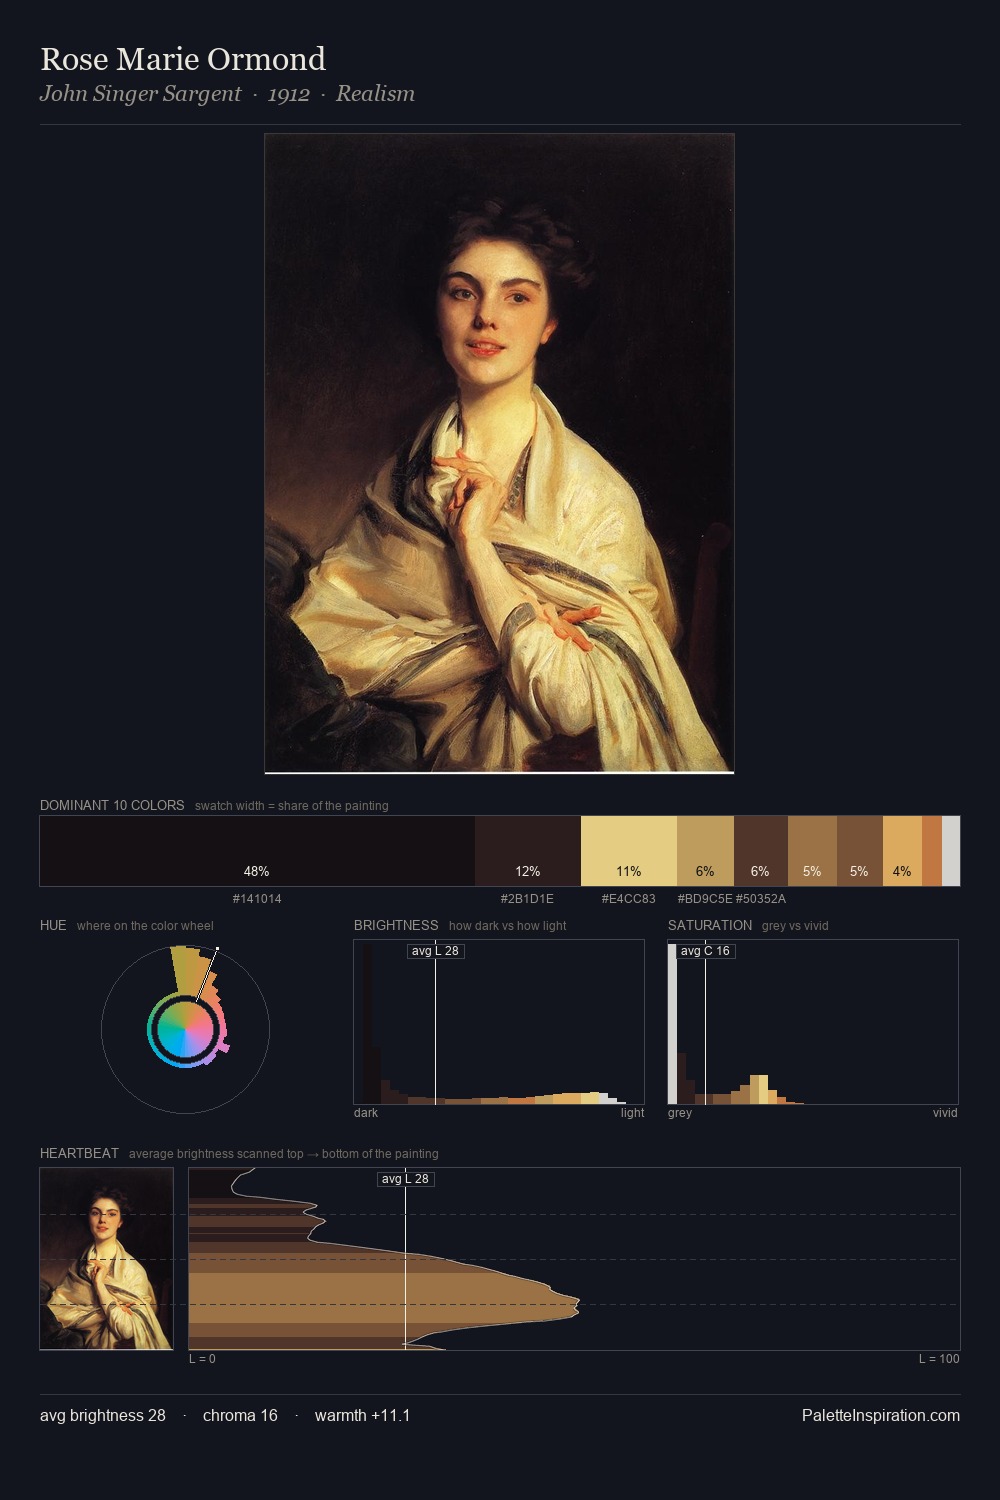Click the year 1912 in subtitle
This screenshot has height=1500, width=1000.
(x=288, y=94)
